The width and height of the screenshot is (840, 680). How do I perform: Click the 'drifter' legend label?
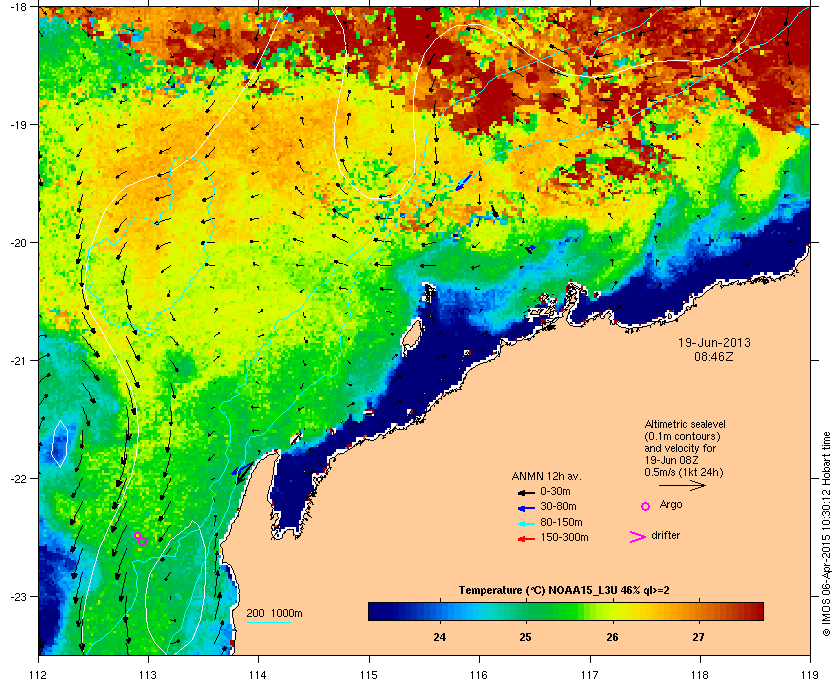[x=665, y=535]
